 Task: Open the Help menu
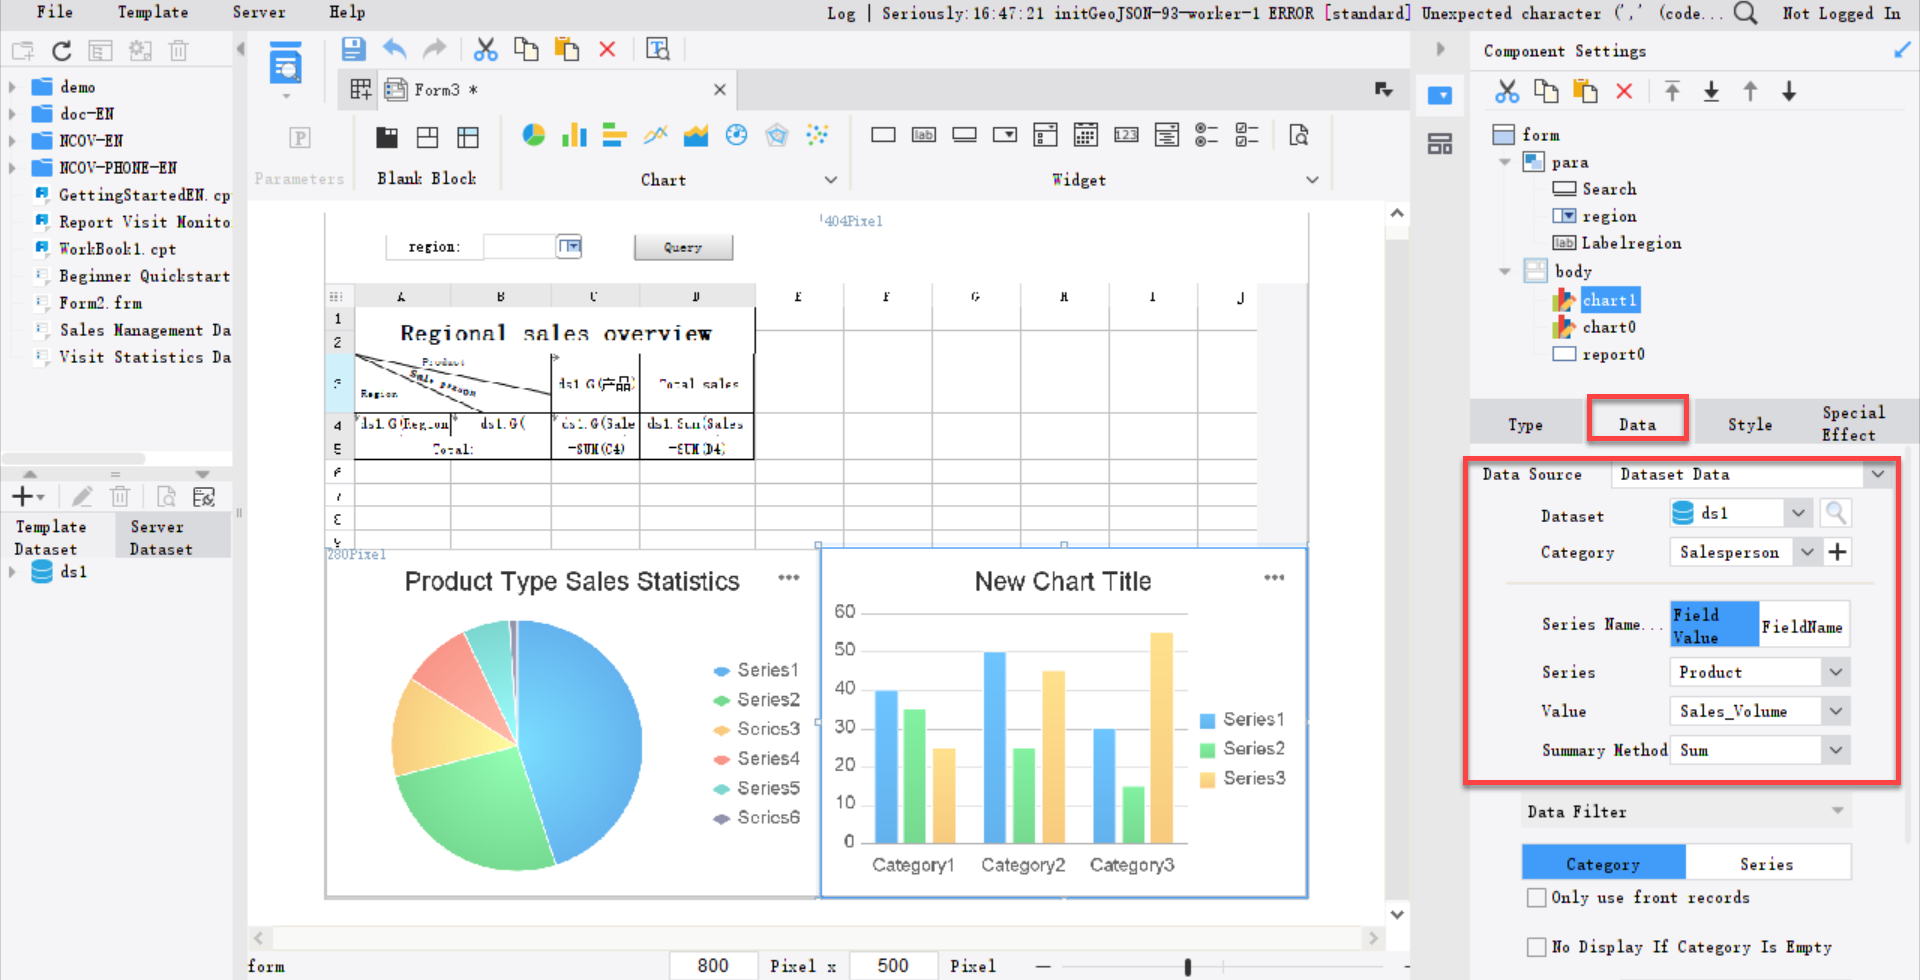347,12
